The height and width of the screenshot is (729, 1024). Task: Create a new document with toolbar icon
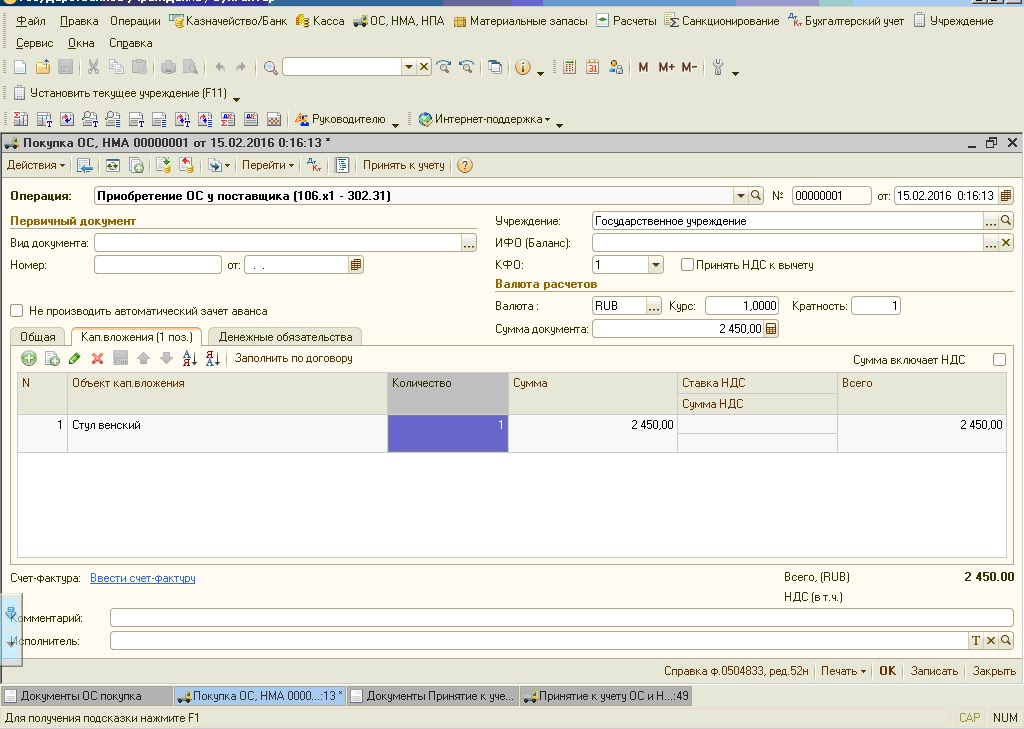click(20, 67)
